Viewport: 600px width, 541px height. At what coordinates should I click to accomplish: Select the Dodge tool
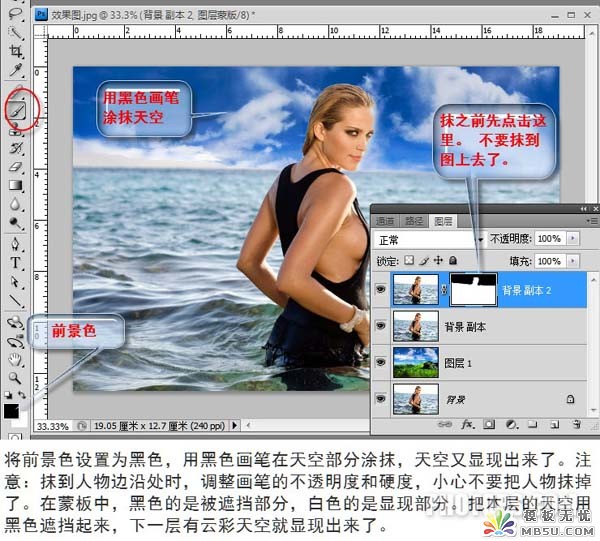pos(15,223)
